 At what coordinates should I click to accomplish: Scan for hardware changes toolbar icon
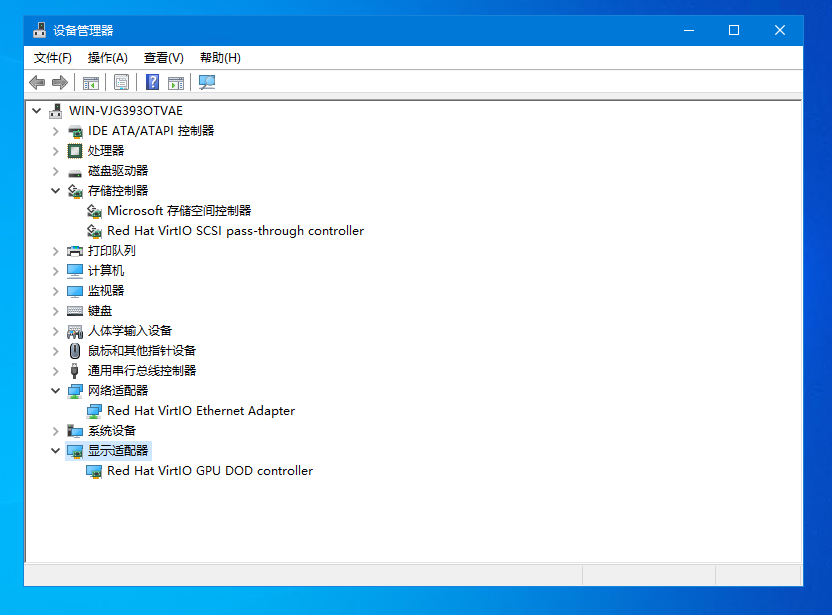206,82
